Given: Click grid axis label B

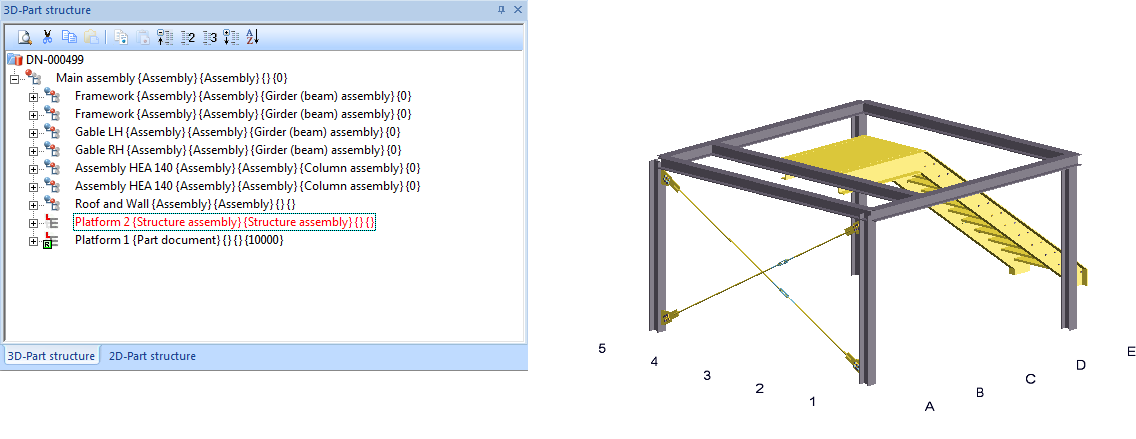Looking at the screenshot, I should pyautogui.click(x=980, y=393).
